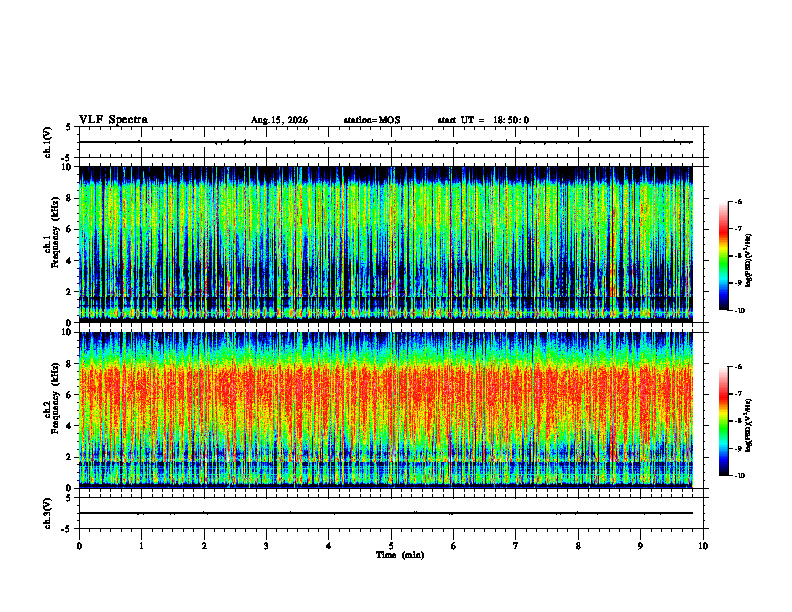Image resolution: width=792 pixels, height=612 pixels.
Task: Click the "-10" label on ch.2 color bar
Action: 740,476
